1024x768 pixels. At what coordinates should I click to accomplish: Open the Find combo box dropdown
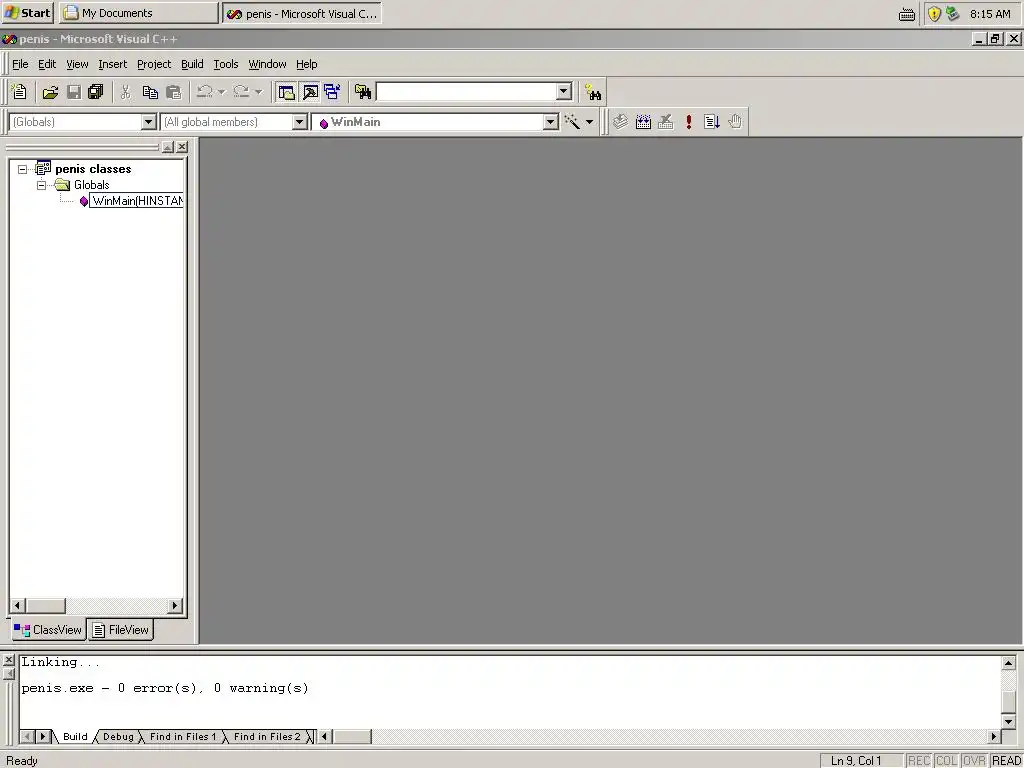564,92
